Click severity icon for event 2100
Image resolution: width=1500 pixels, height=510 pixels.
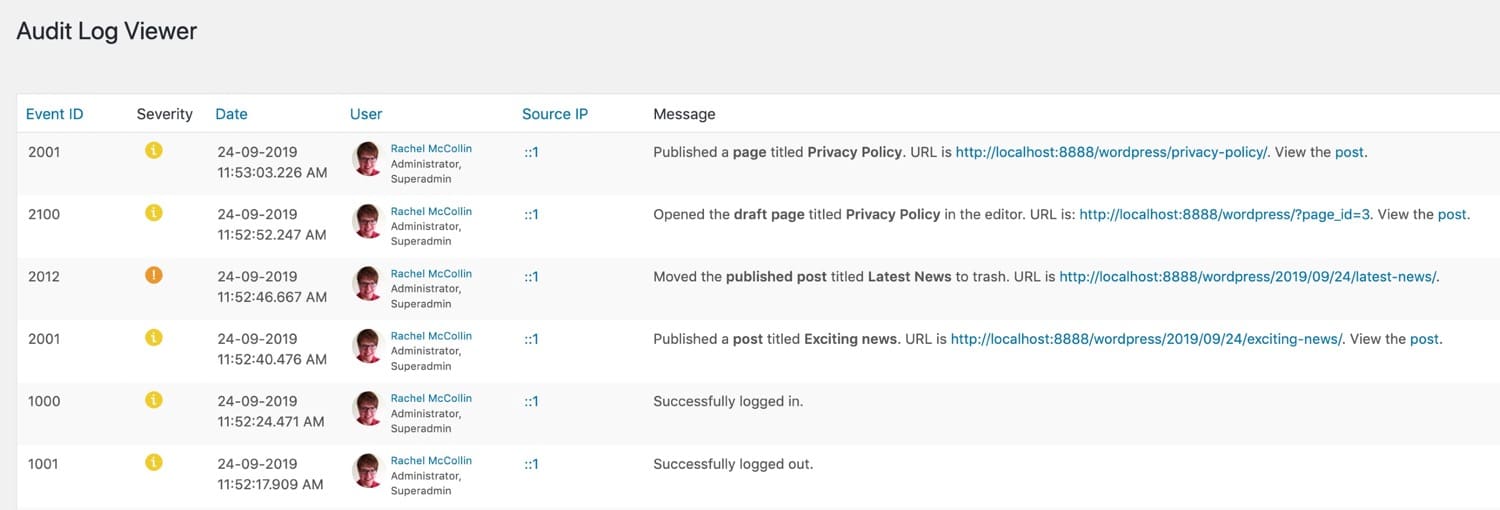point(153,213)
